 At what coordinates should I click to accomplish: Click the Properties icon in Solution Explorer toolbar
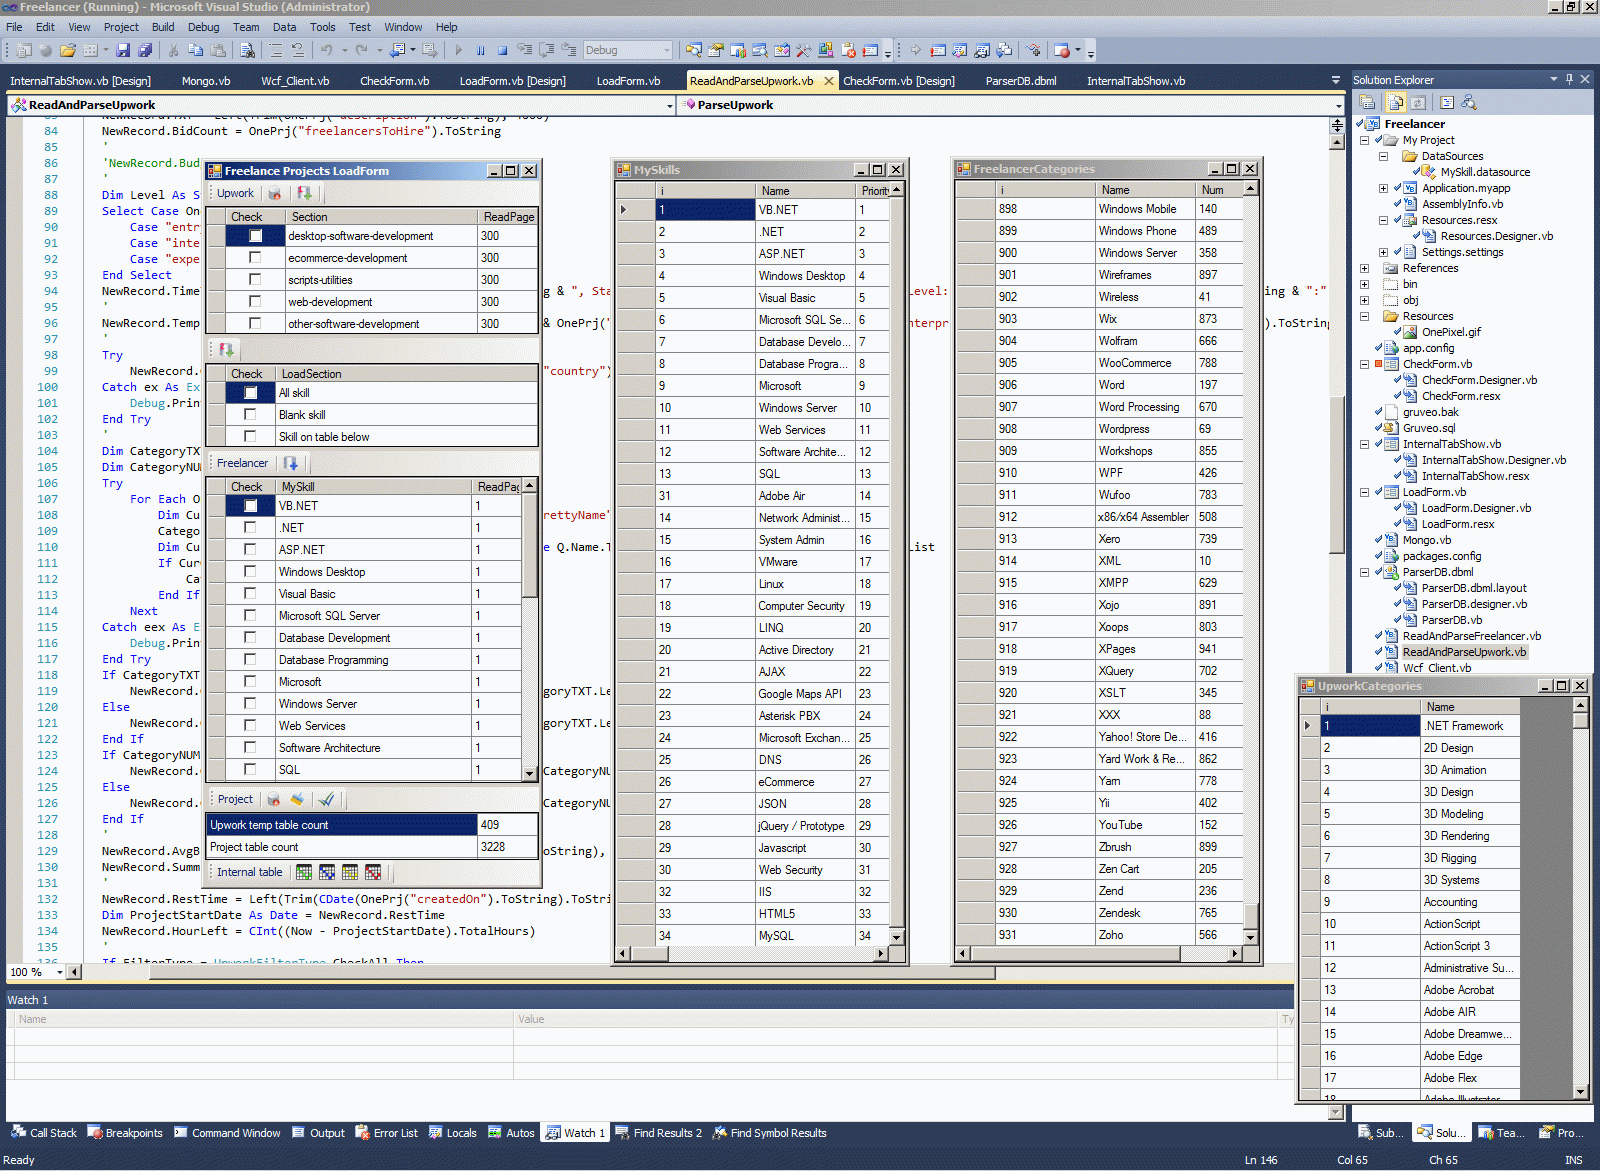[x=1367, y=102]
